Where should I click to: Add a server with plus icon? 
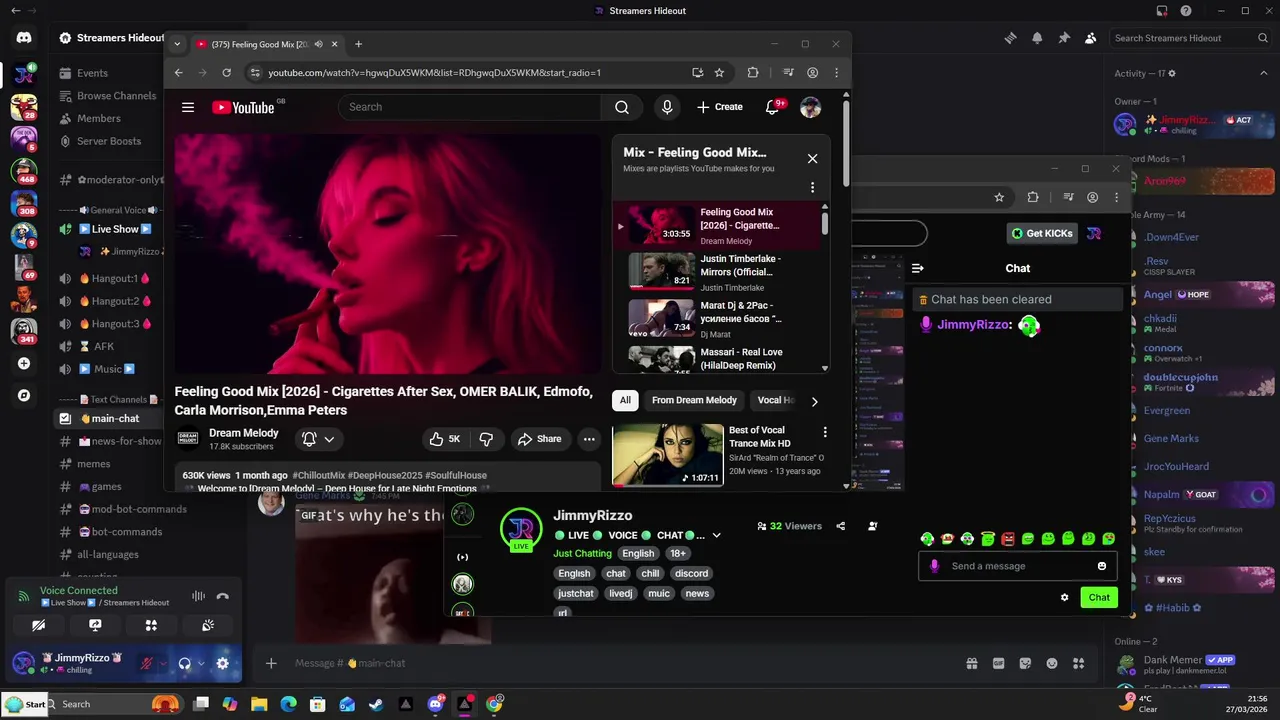tap(24, 364)
